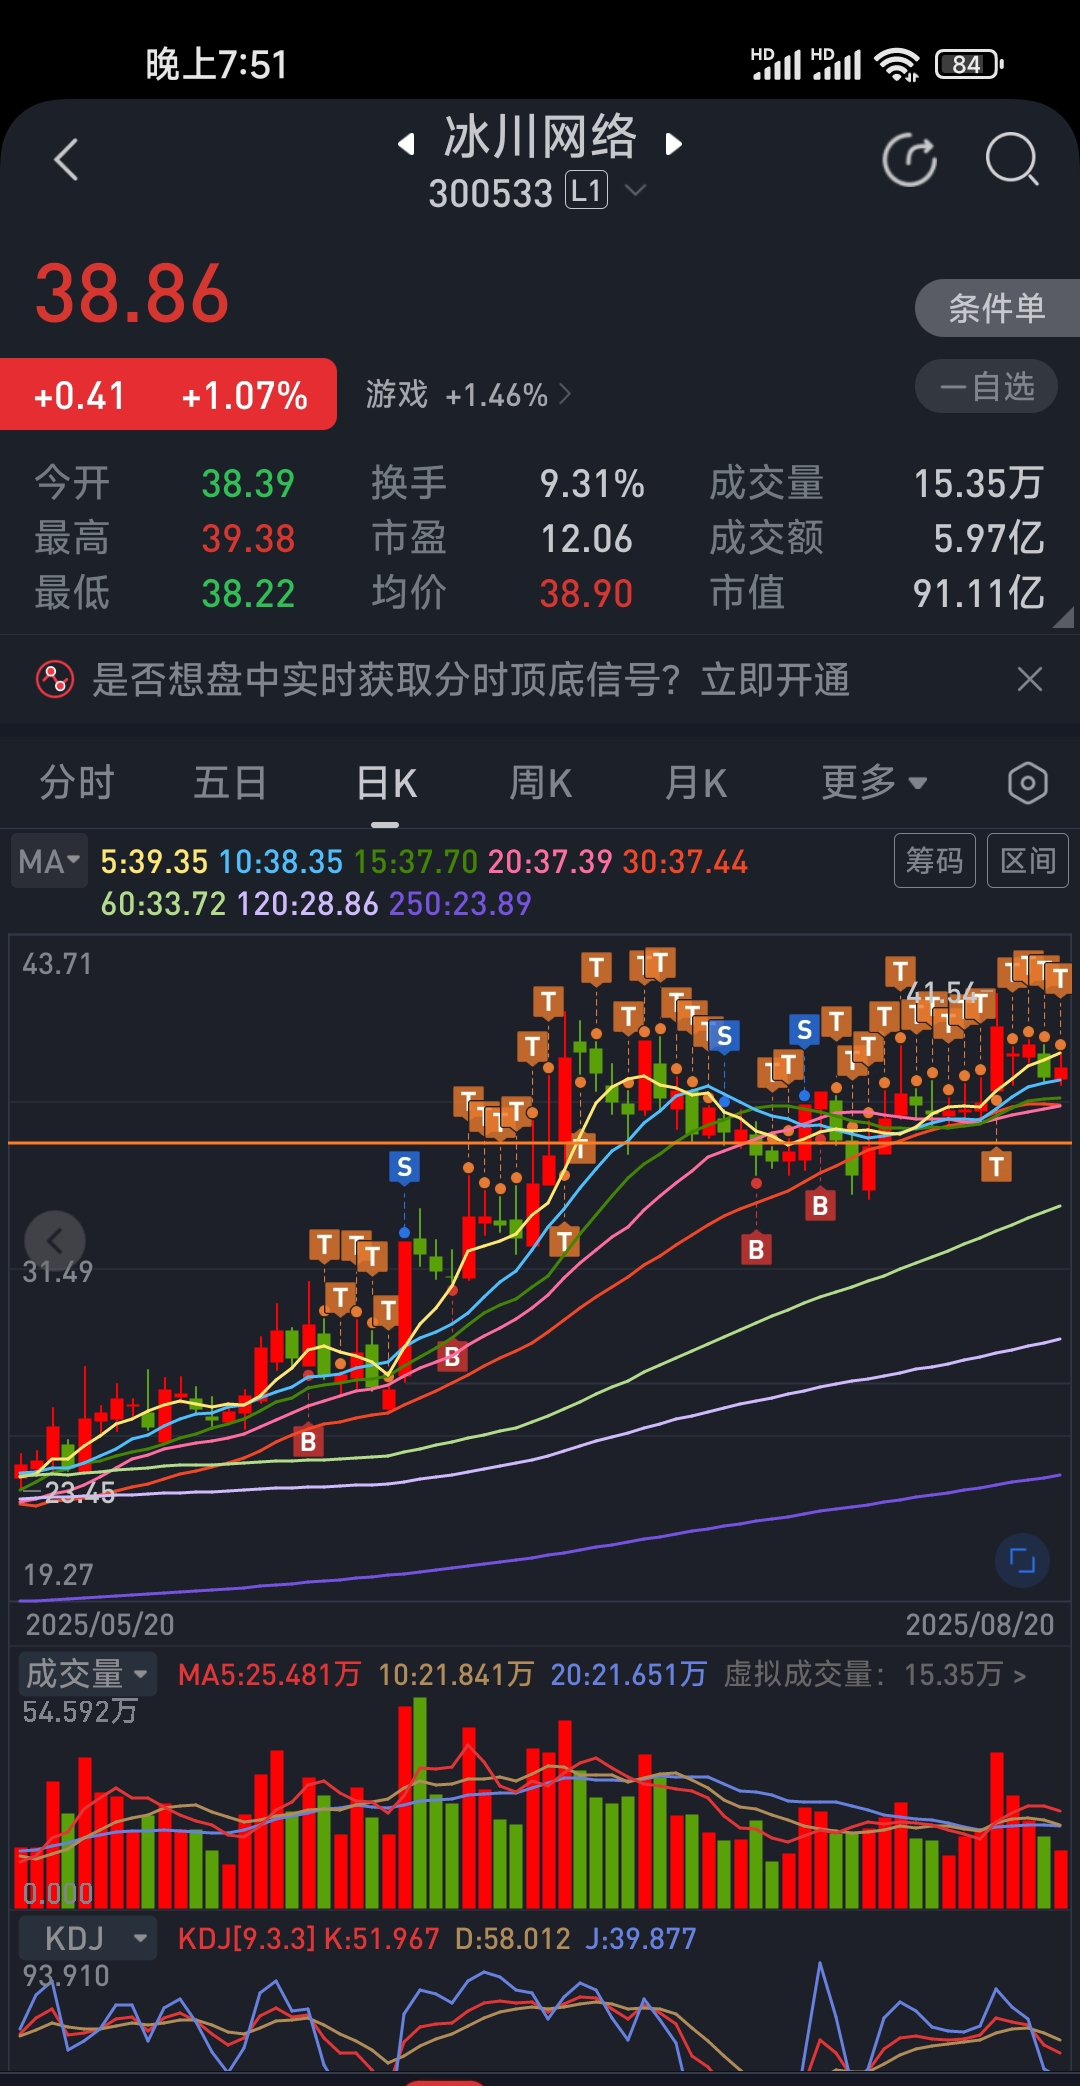Screen dimensions: 1080x2086
Task: Tap 成交额 value 5.97亿
Action: (988, 538)
